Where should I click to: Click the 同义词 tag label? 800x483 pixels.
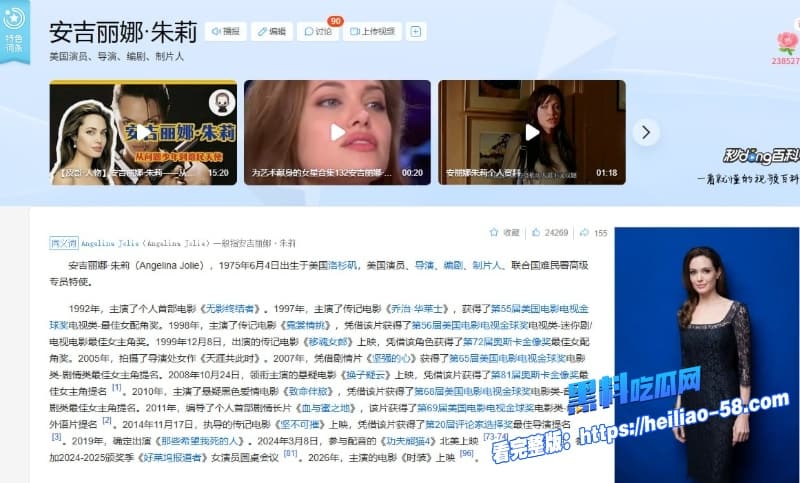coord(64,243)
